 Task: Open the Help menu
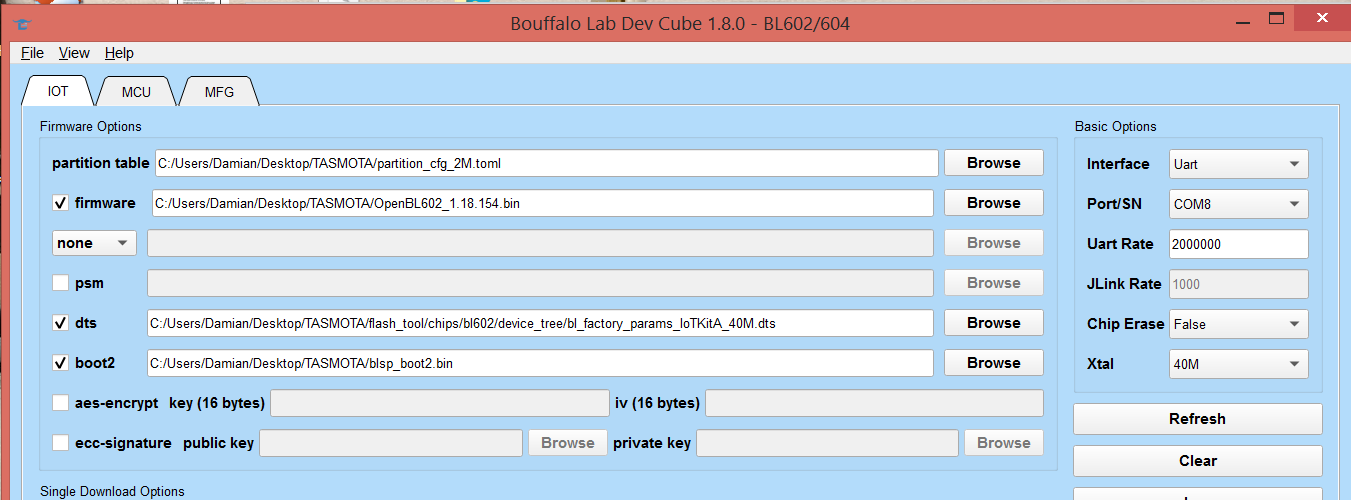(119, 53)
